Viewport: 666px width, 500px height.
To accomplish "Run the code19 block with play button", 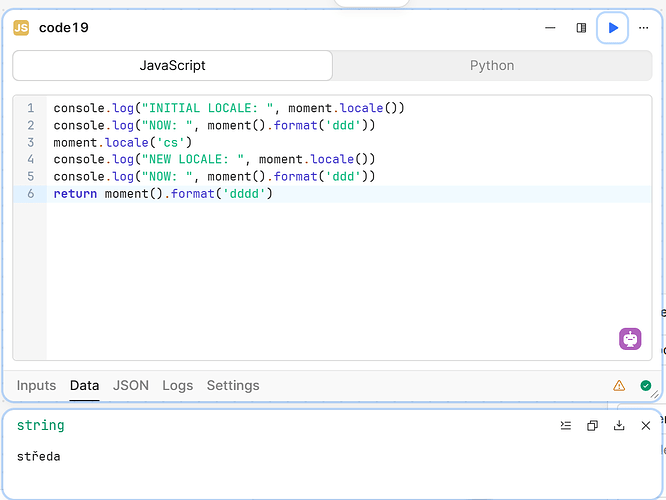I will pos(613,28).
